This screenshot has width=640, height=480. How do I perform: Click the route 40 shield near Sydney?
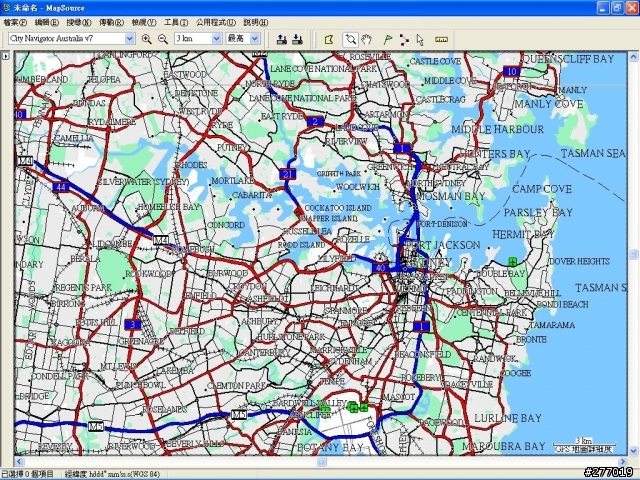tap(380, 268)
